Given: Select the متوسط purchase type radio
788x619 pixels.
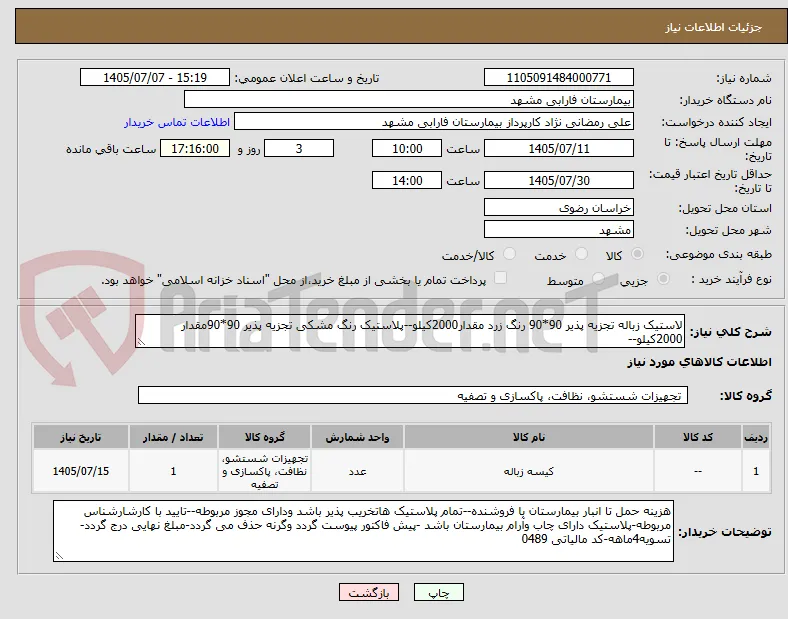Looking at the screenshot, I should [598, 279].
